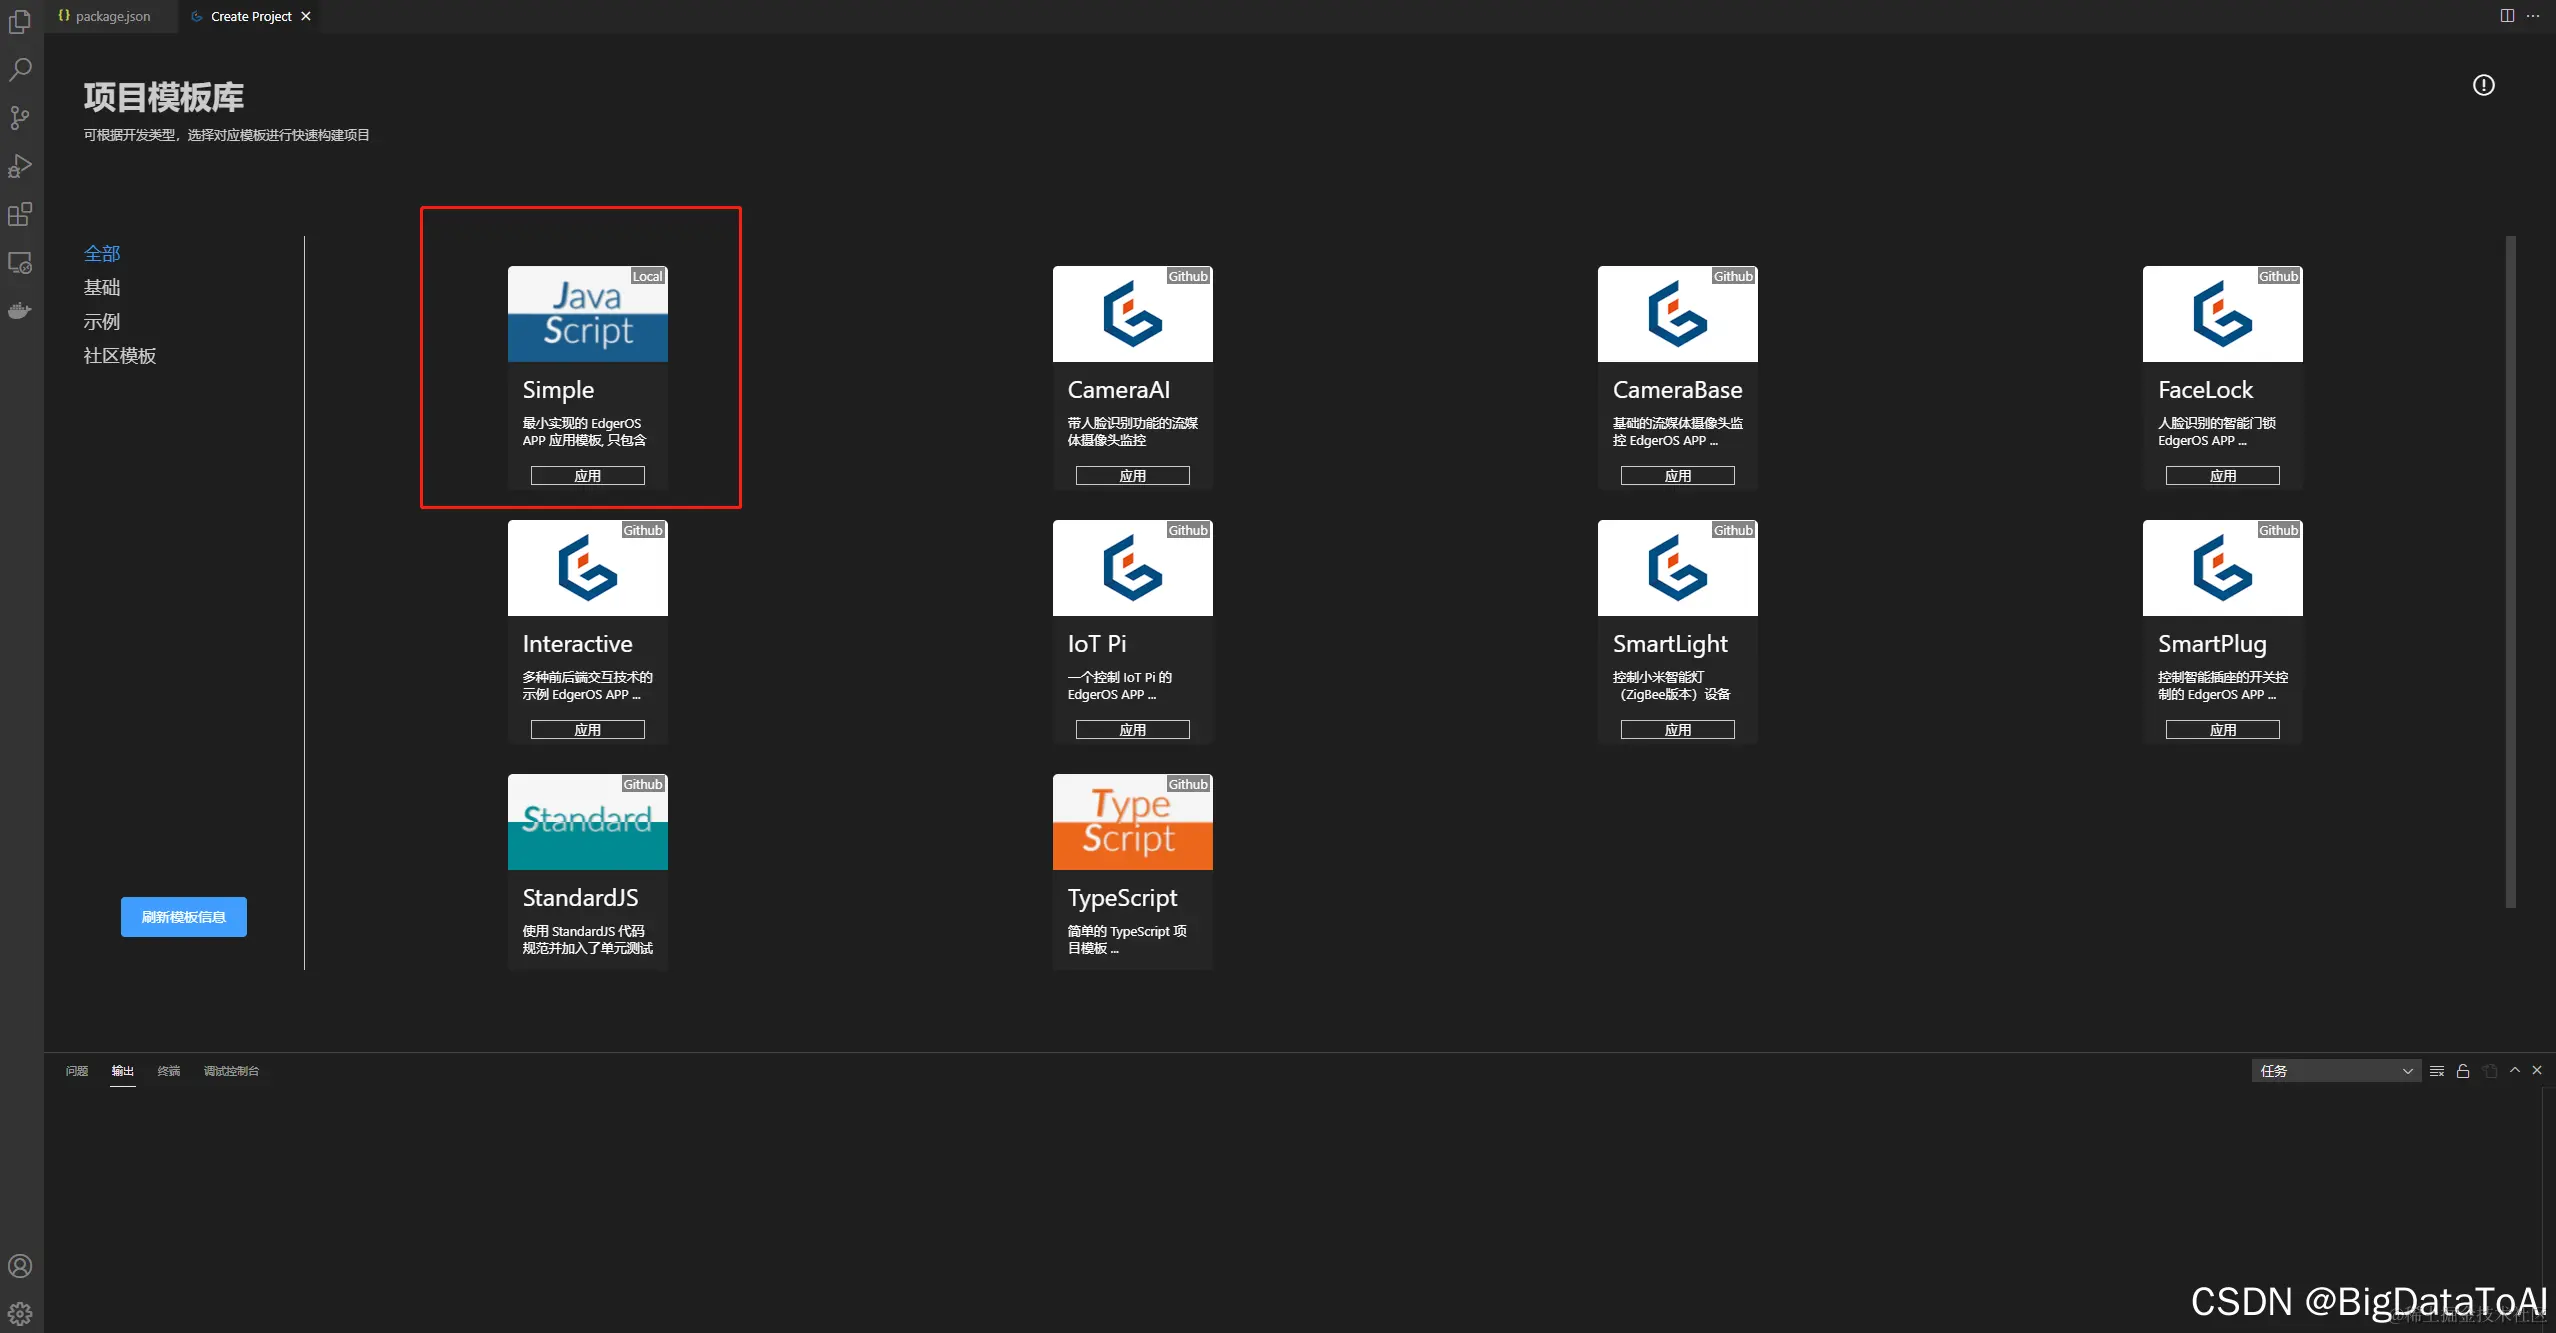Apply the Simple JavaScript template
This screenshot has height=1333, width=2556.
587,476
